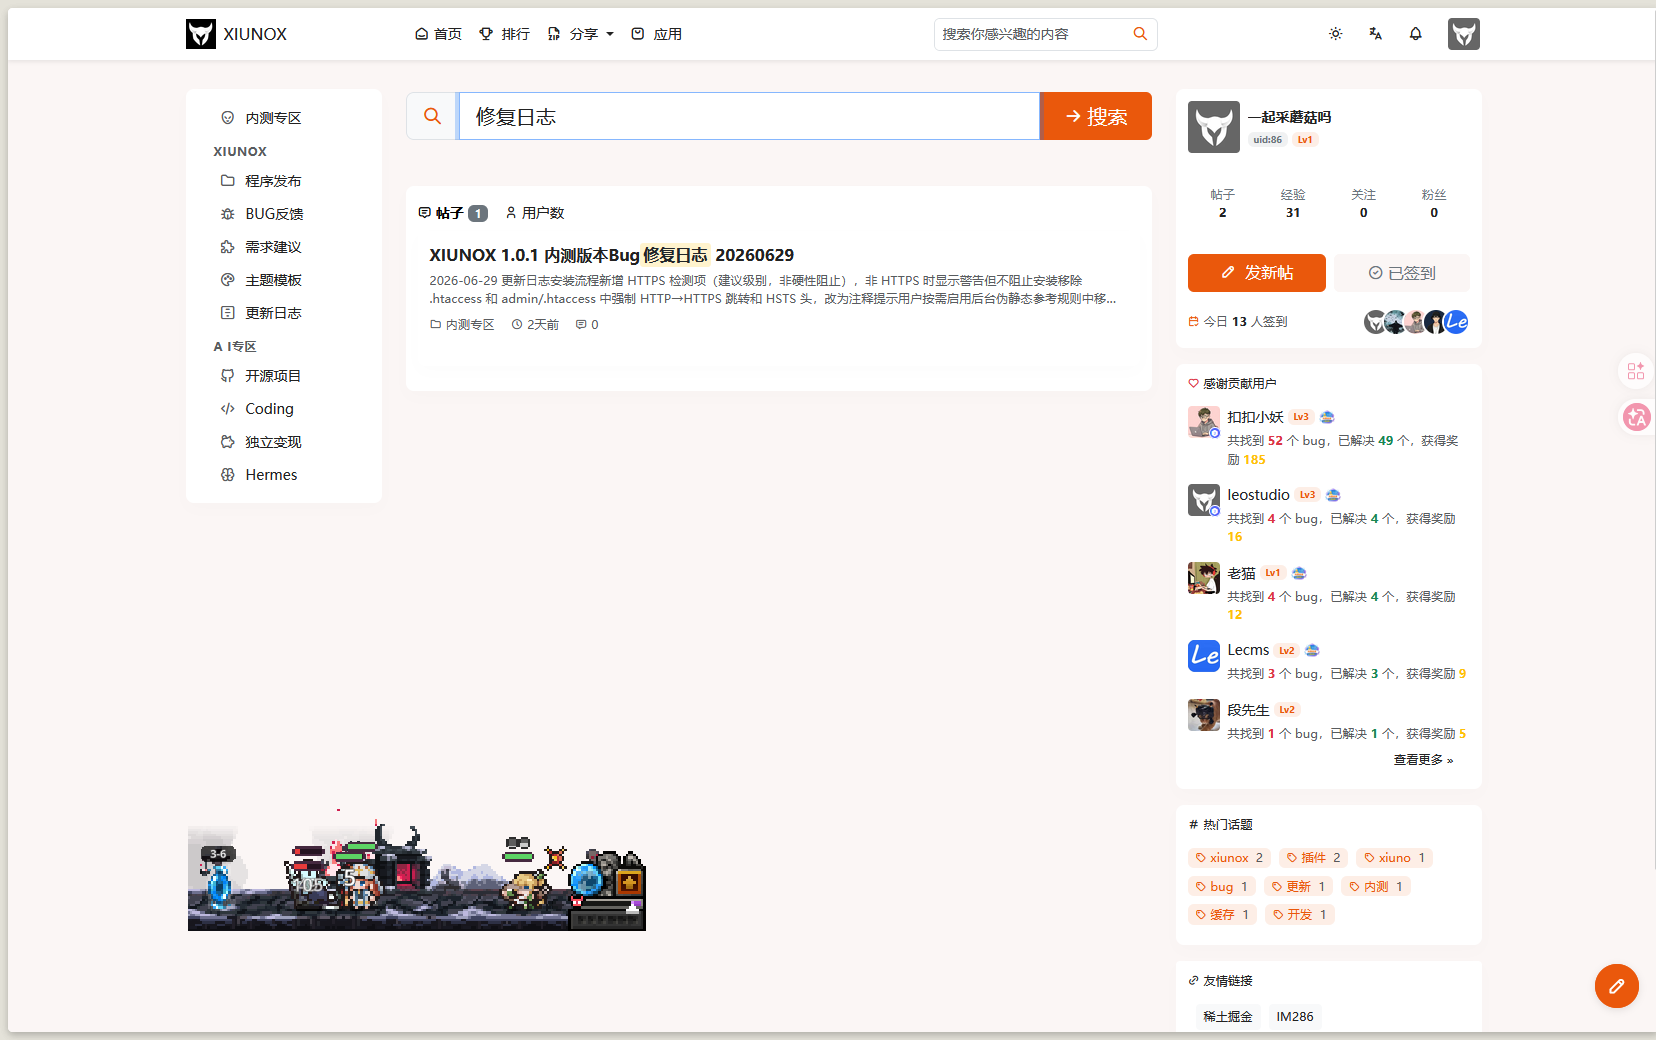The image size is (1656, 1040).
Task: Click 今日 13 人签到 calendar icon
Action: pos(1193,322)
